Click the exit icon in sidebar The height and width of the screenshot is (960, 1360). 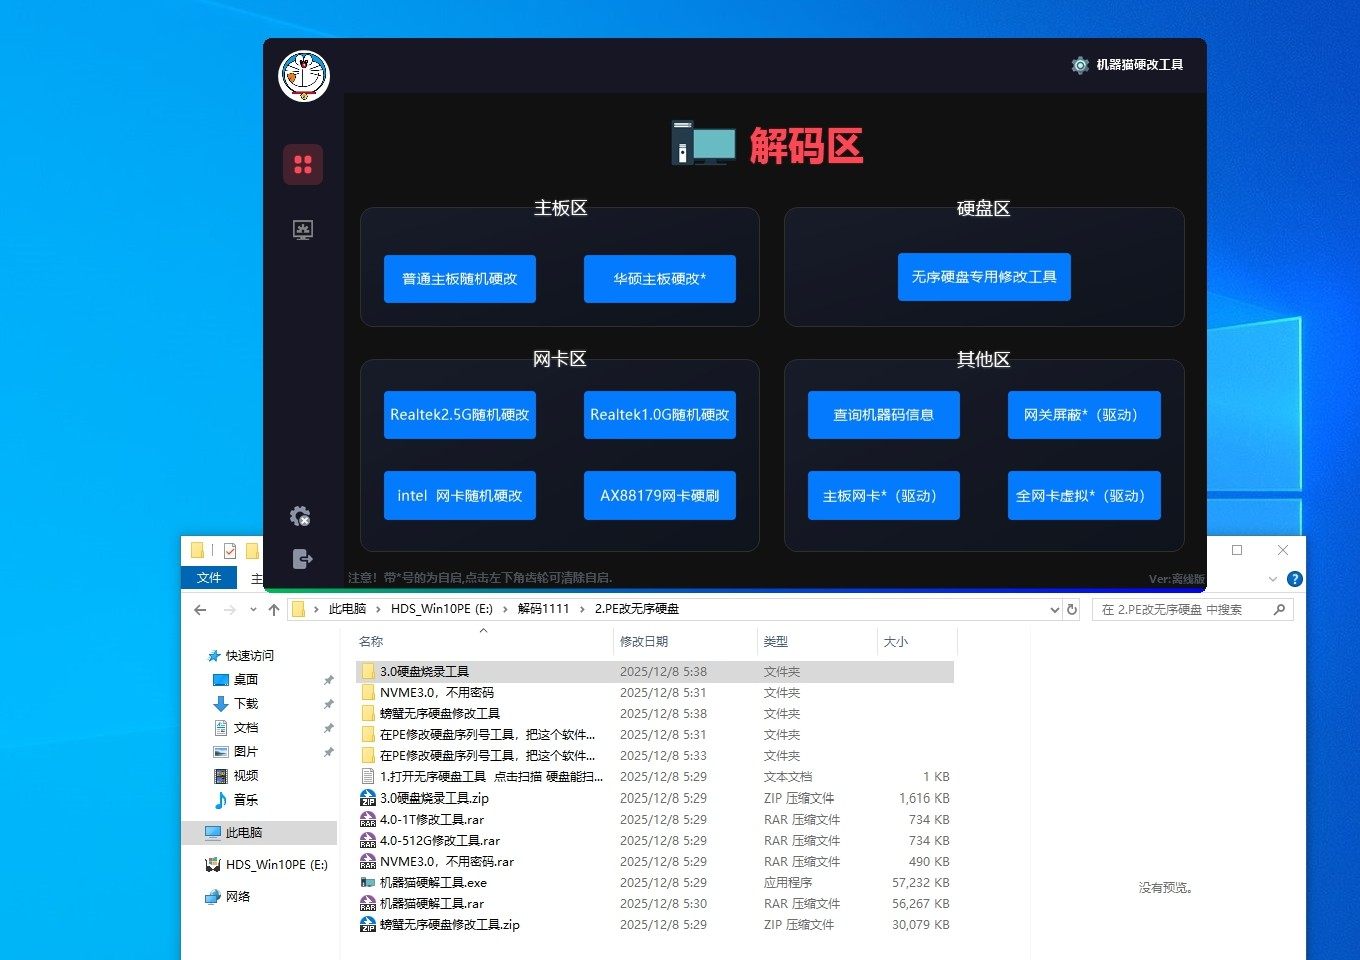[x=302, y=559]
